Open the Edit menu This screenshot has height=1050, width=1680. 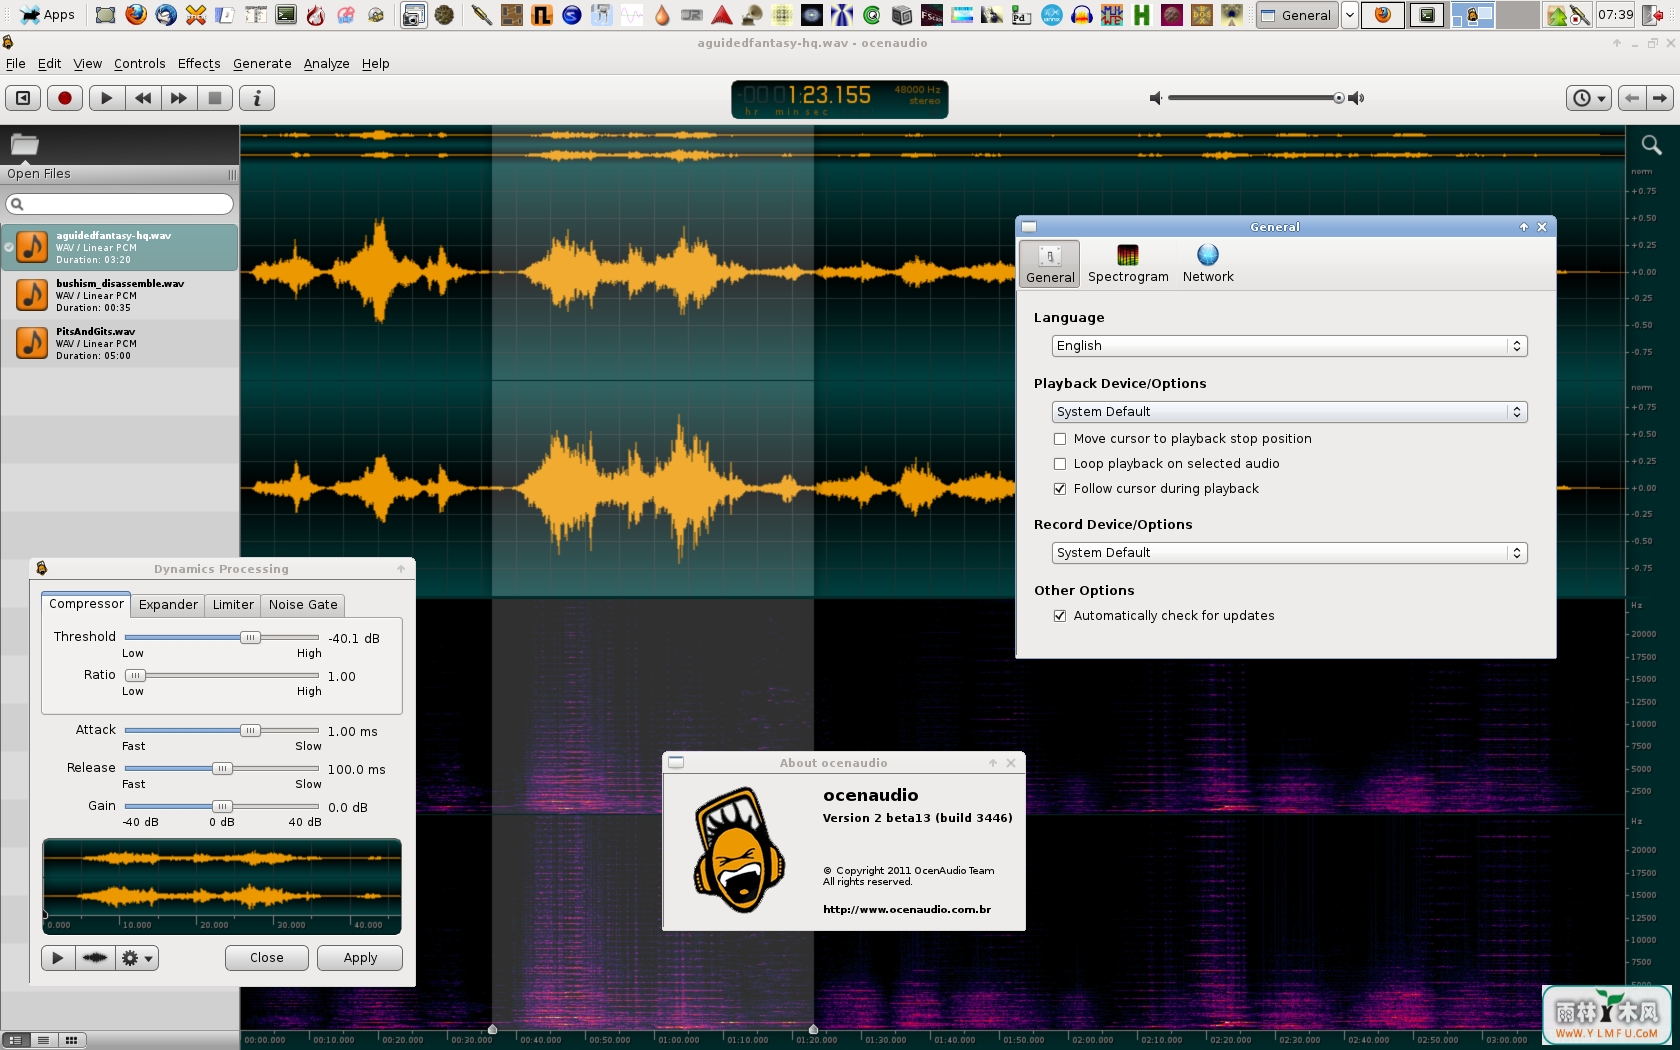click(50, 63)
